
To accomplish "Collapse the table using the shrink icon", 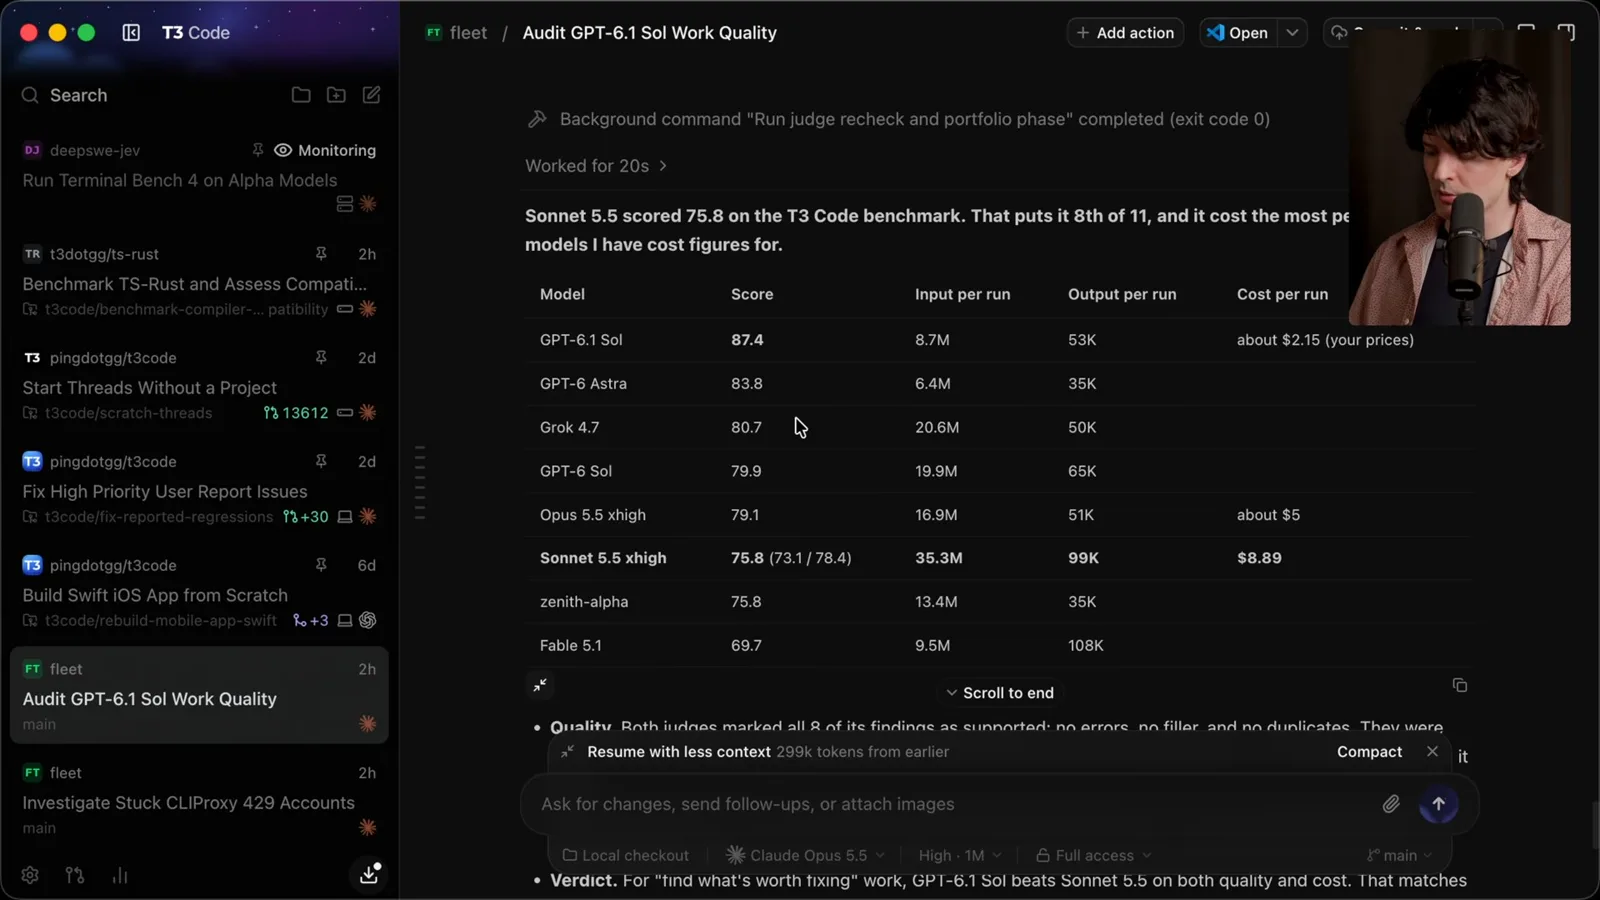I will tap(540, 685).
